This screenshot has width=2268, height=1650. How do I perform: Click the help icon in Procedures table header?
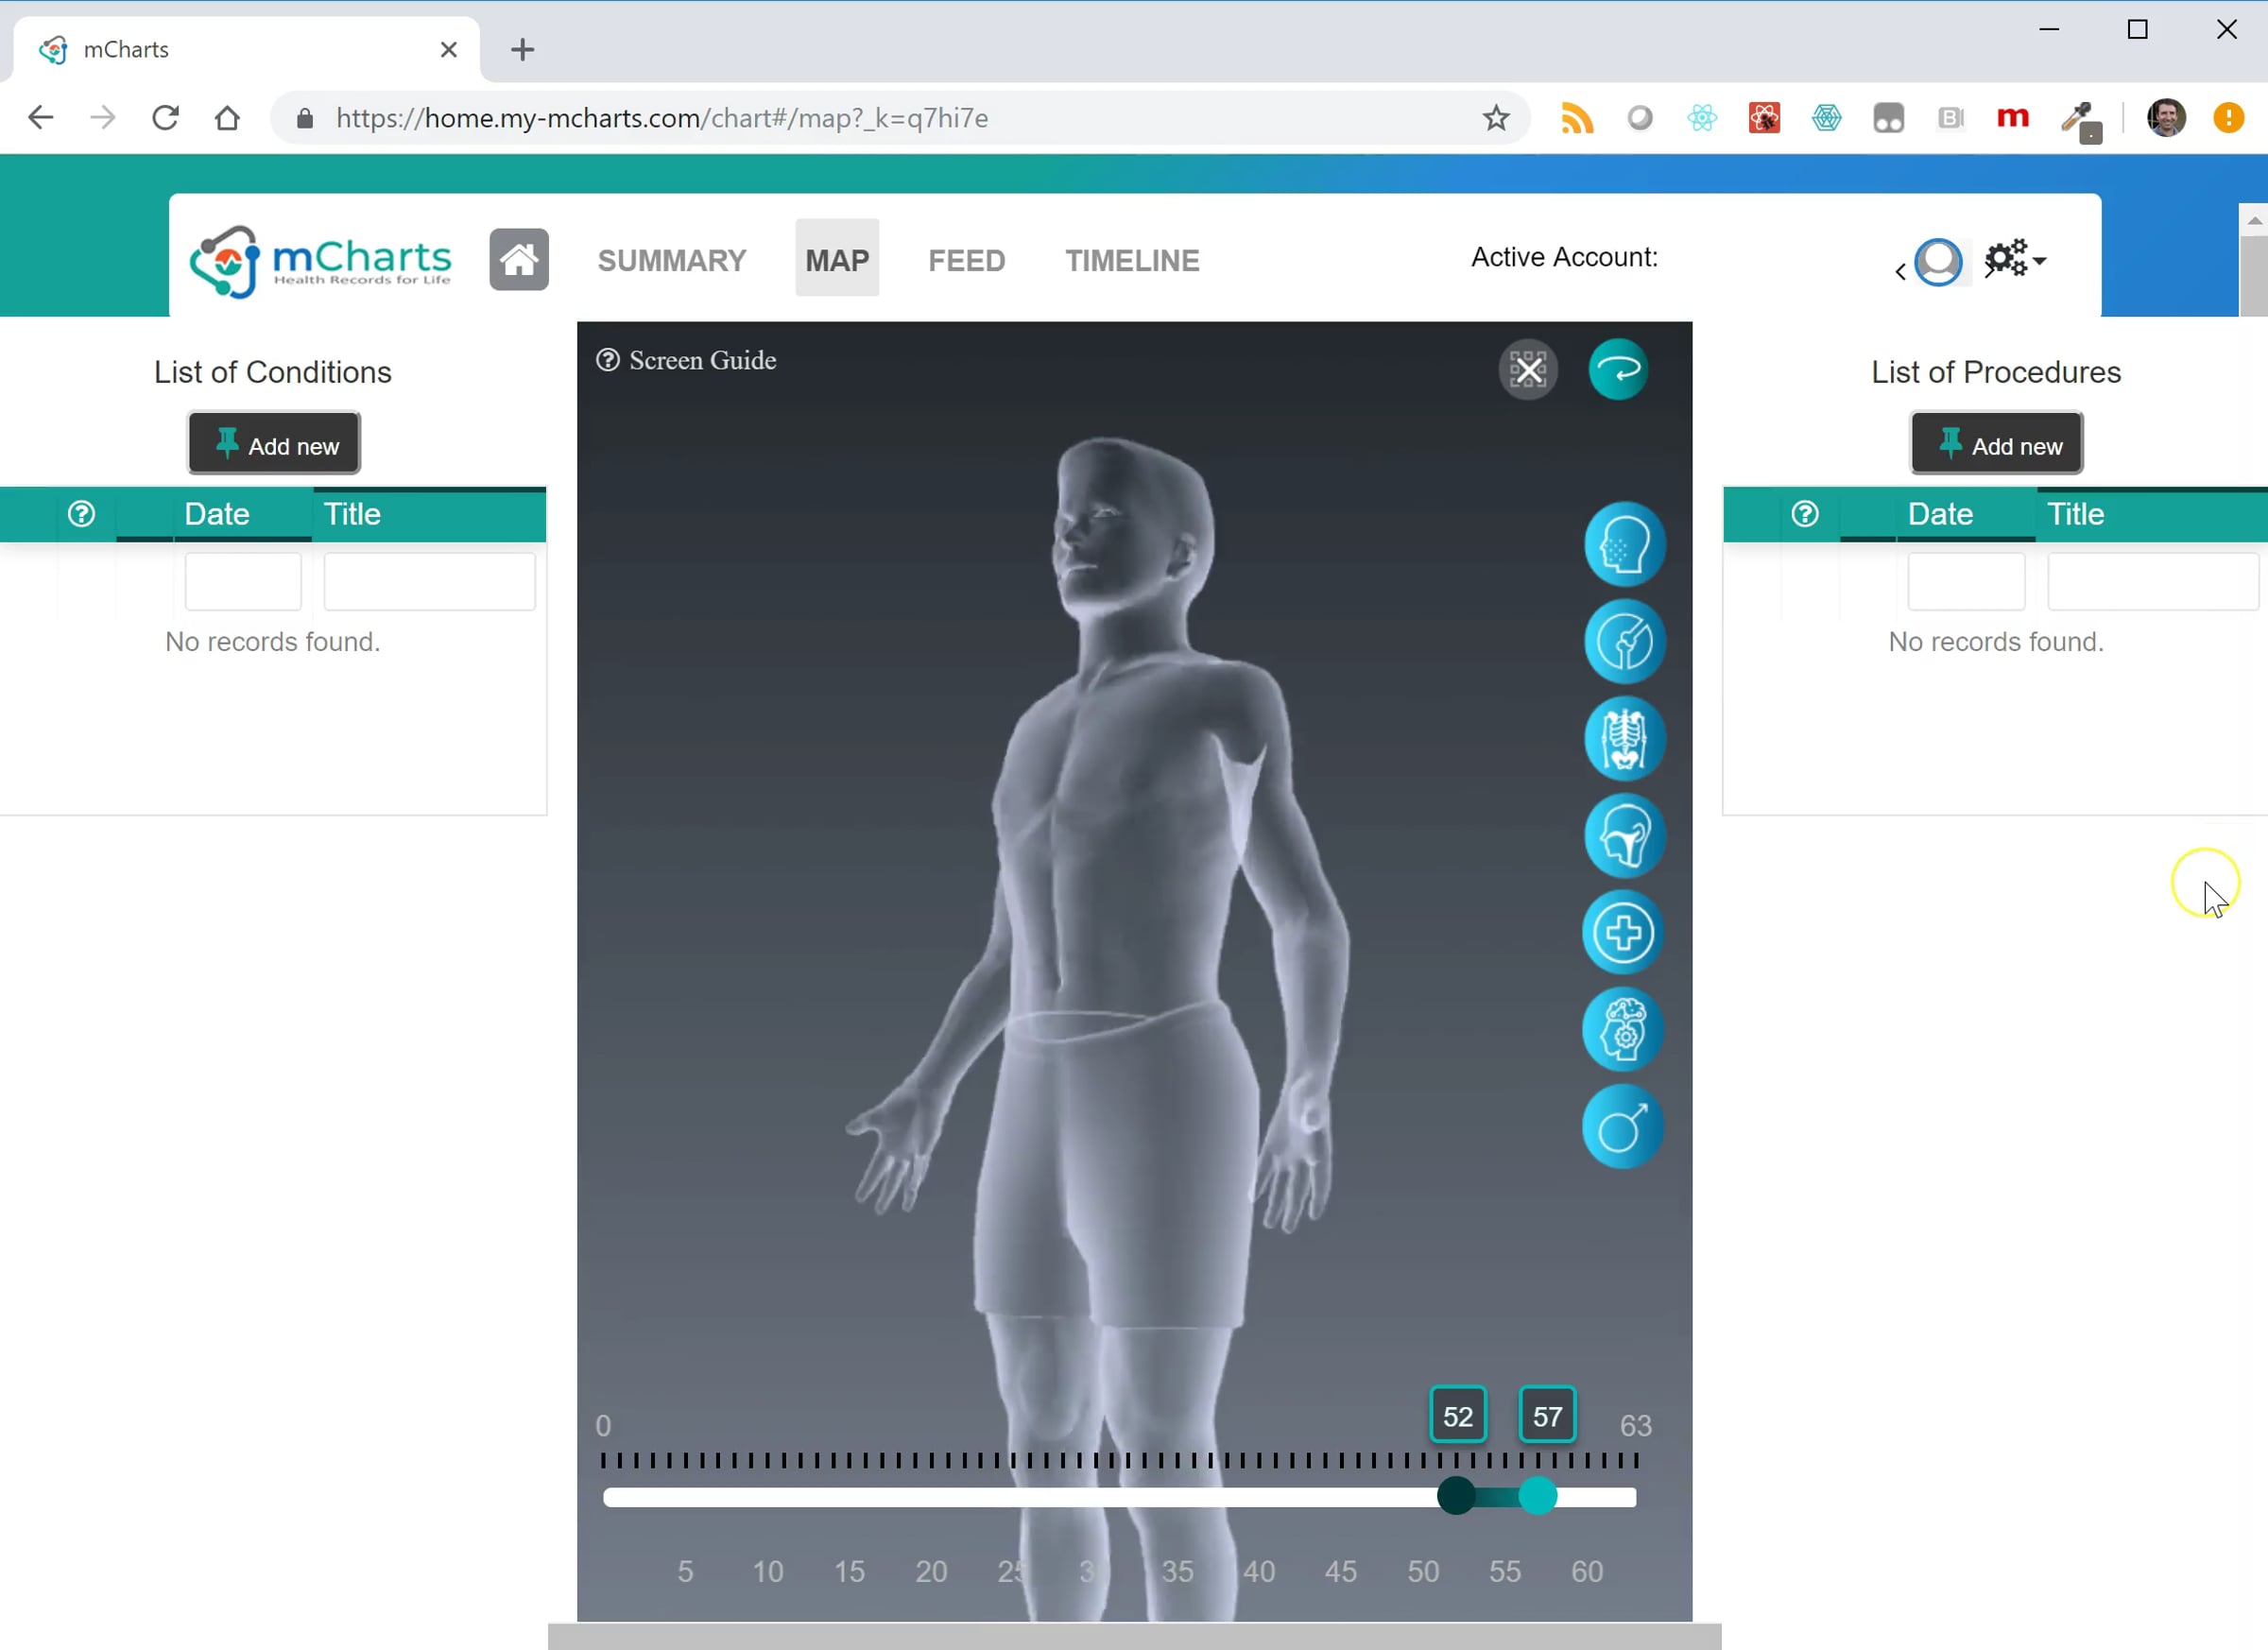click(1805, 514)
